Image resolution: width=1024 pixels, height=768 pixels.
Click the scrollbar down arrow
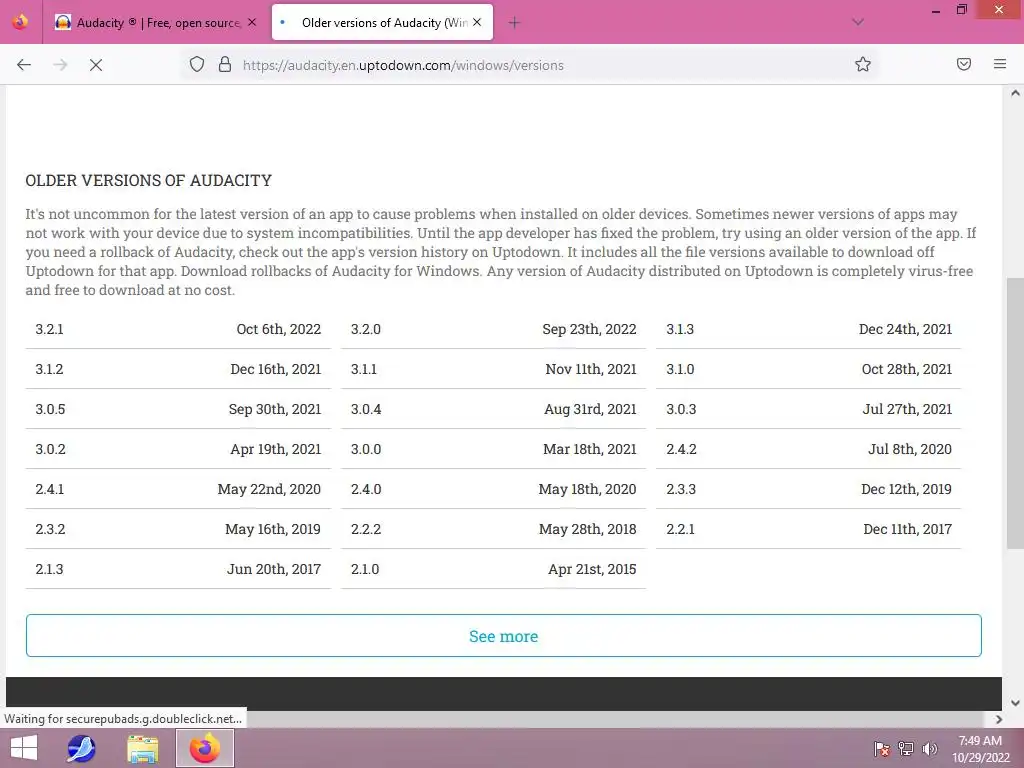1015,703
